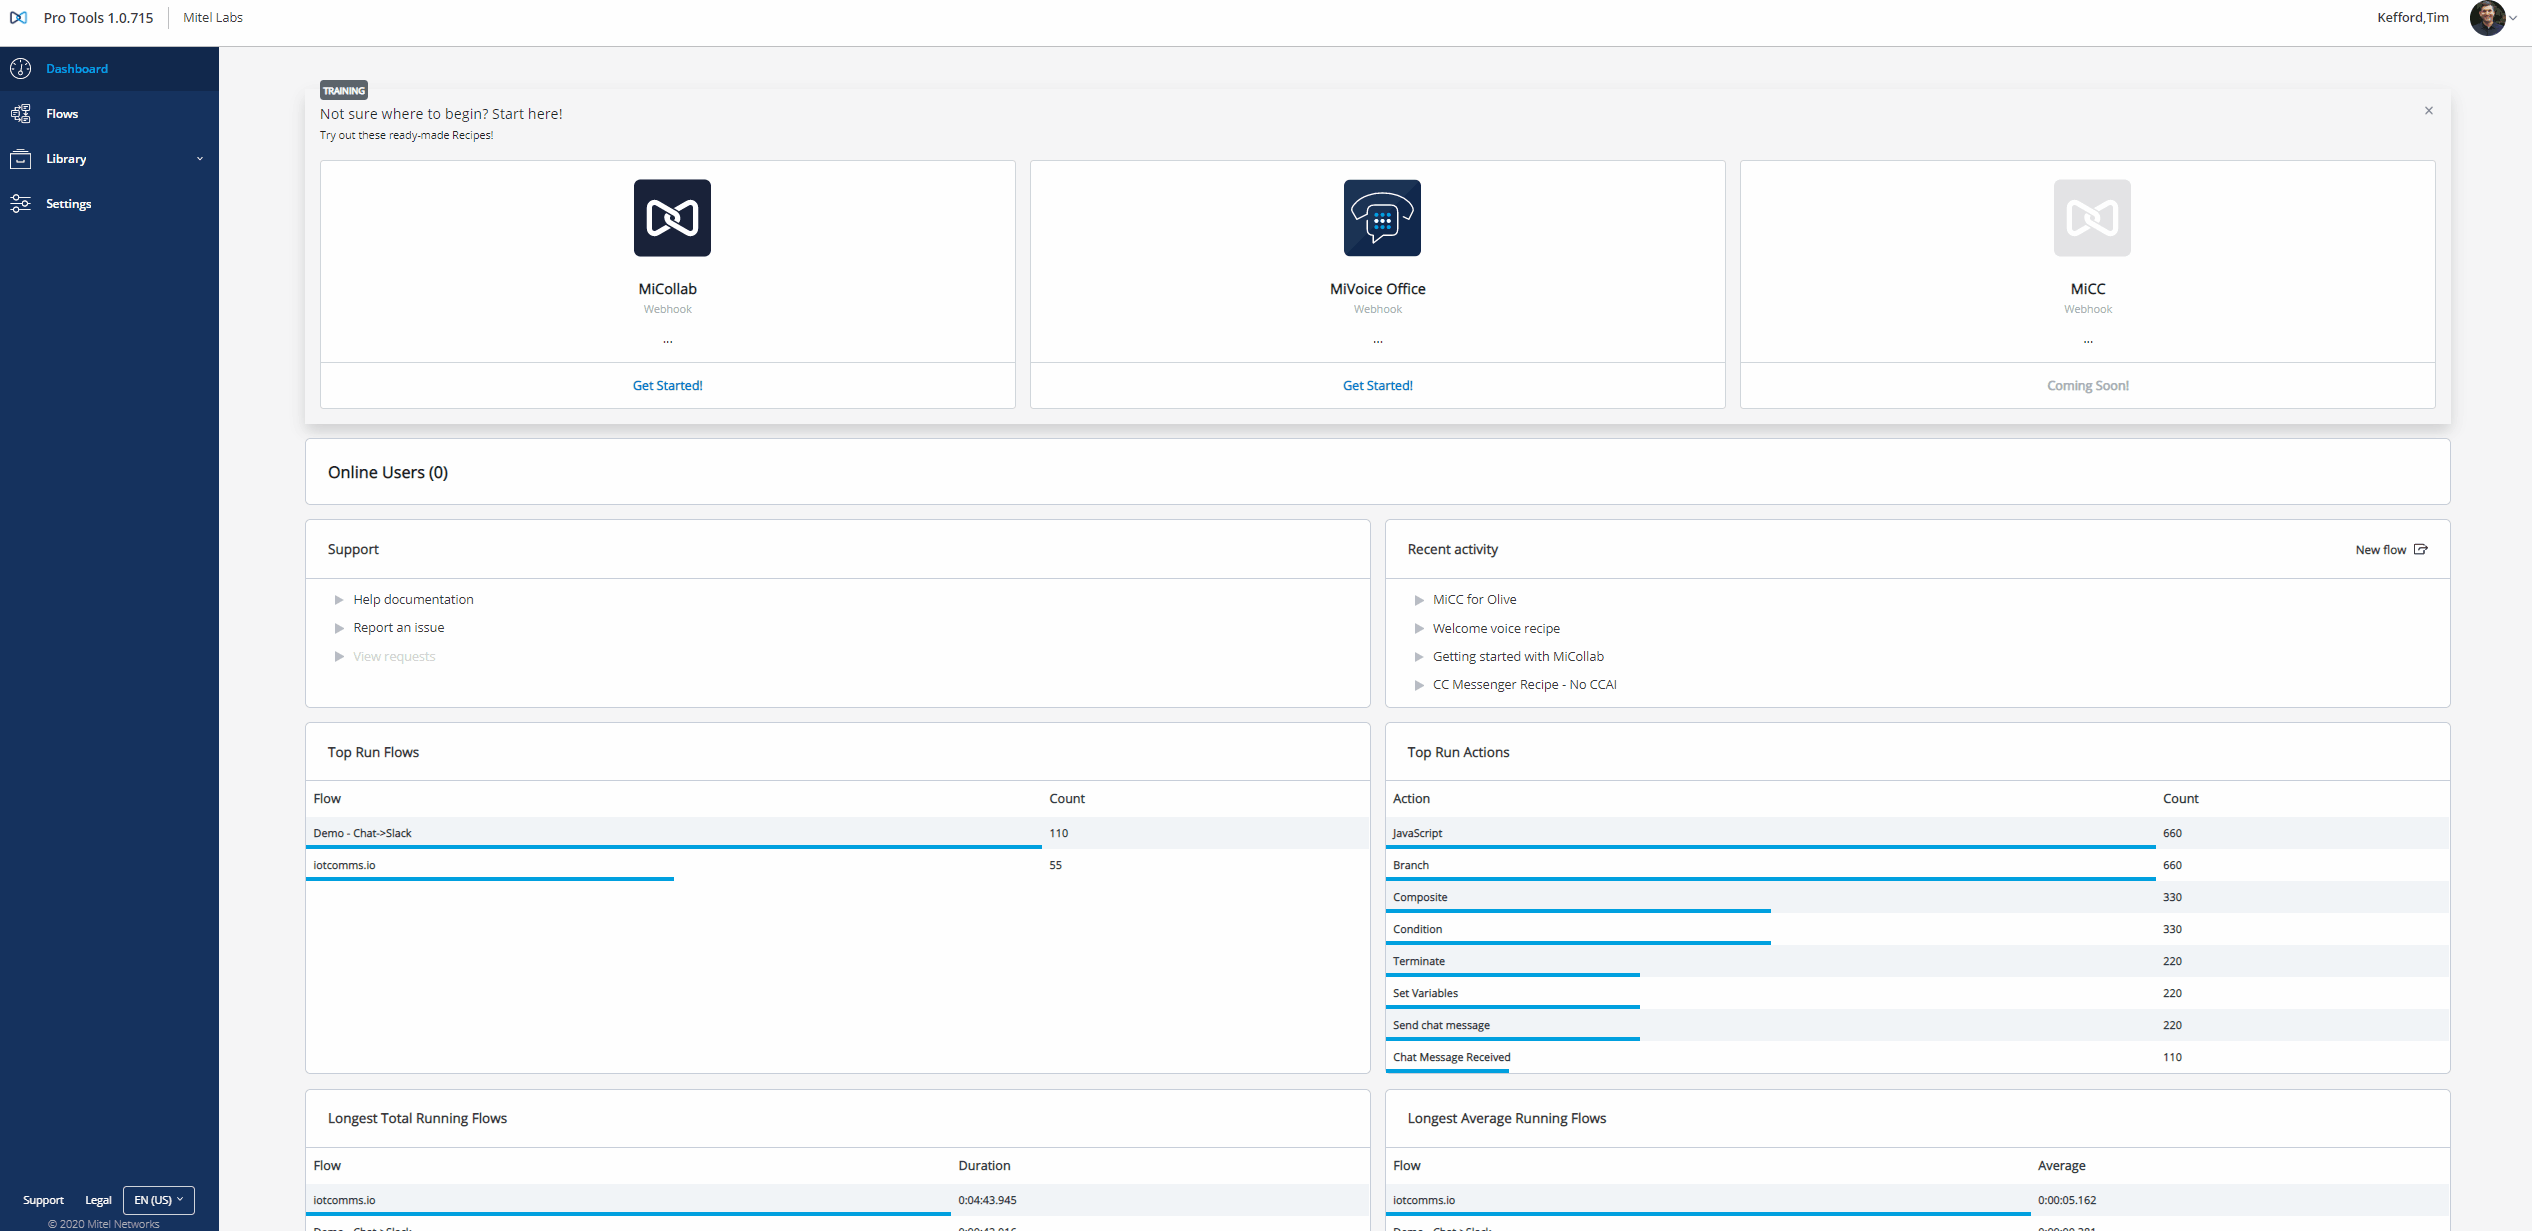Image resolution: width=2532 pixels, height=1231 pixels.
Task: Select Set Variables action row
Action: click(x=1917, y=993)
